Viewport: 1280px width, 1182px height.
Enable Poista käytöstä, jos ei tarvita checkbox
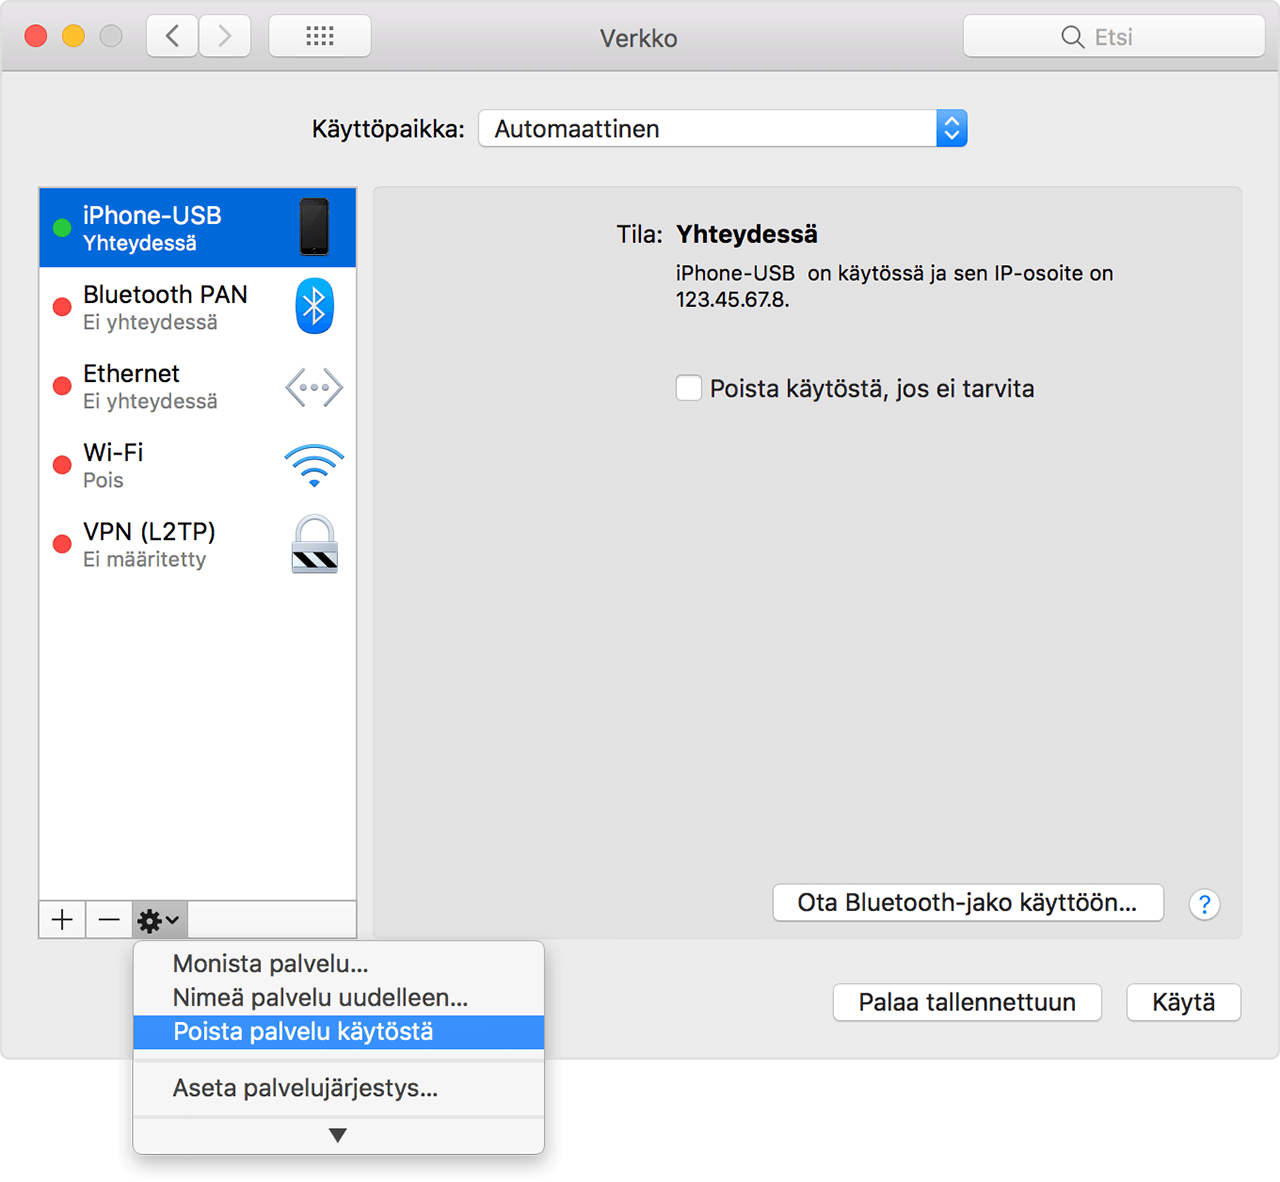point(689,388)
